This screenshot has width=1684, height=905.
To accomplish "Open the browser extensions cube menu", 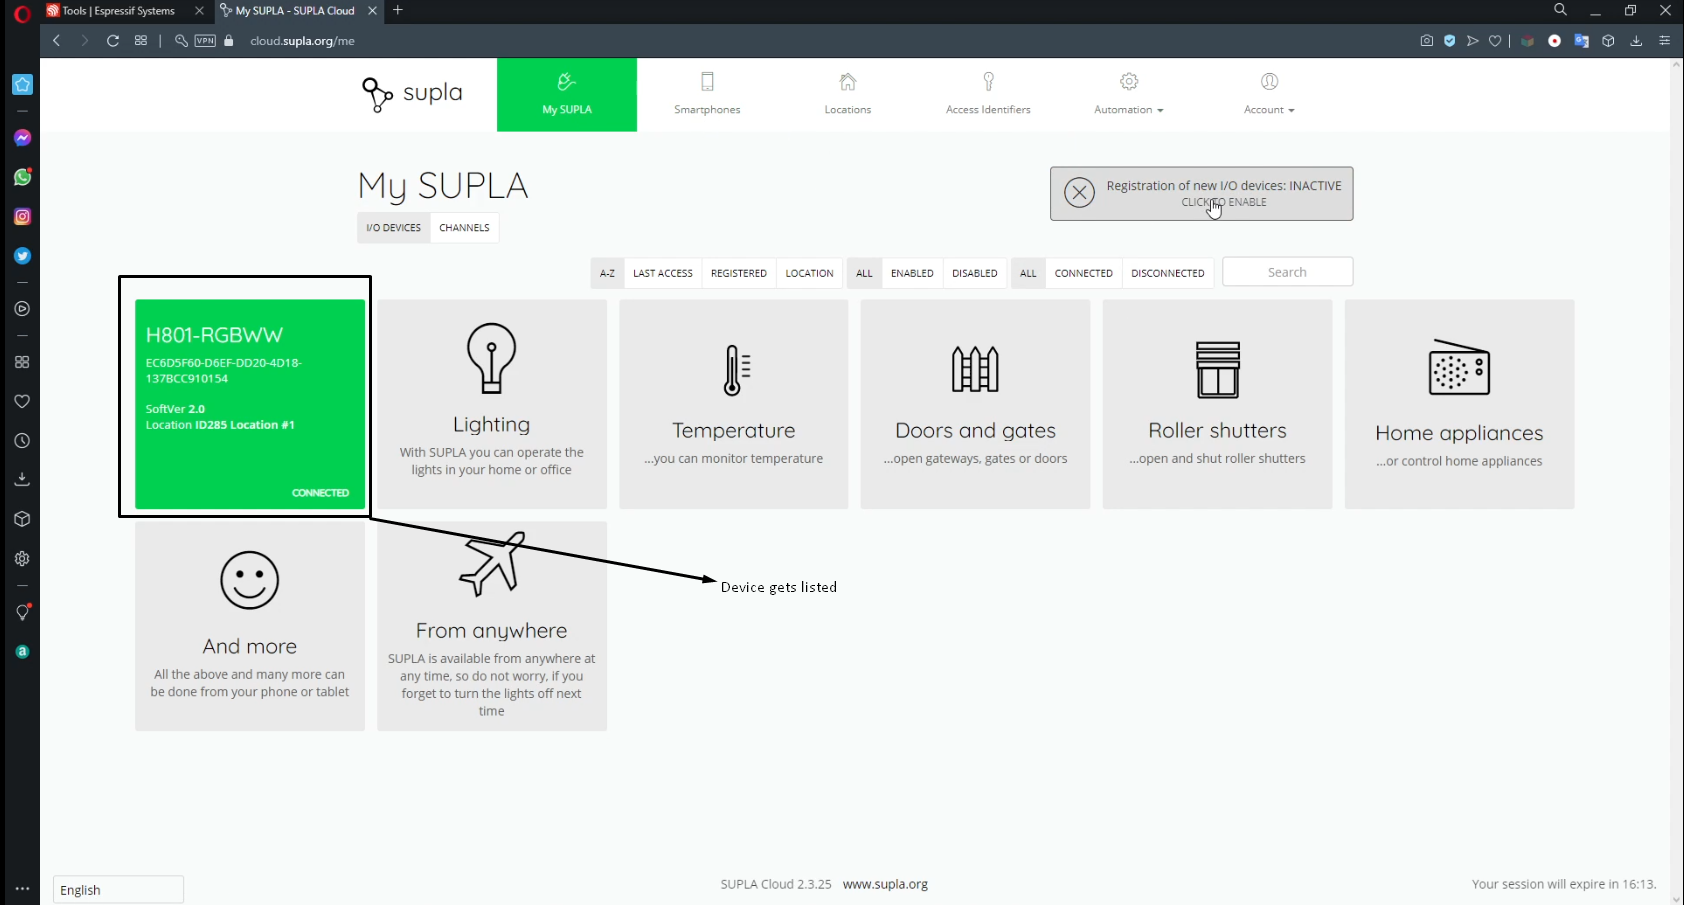I will pos(1608,41).
